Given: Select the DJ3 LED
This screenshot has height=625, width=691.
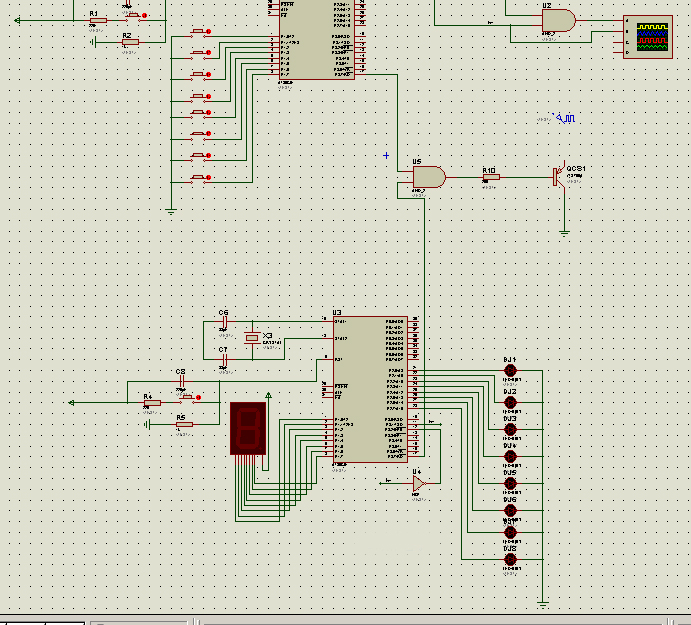Looking at the screenshot, I should pyautogui.click(x=510, y=429).
